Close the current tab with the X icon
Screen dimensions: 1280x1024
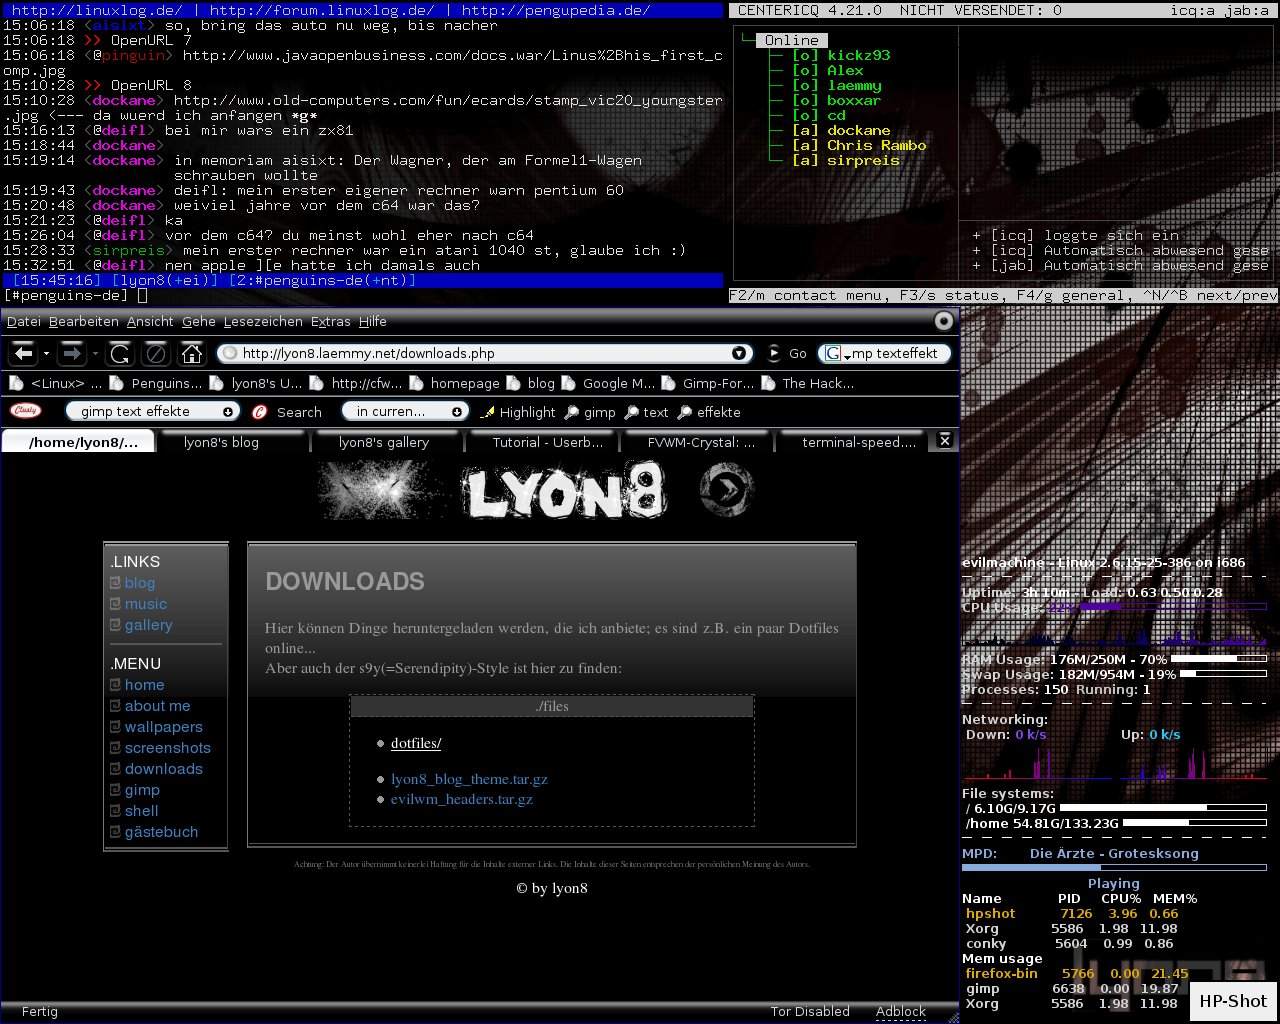pyautogui.click(x=944, y=441)
